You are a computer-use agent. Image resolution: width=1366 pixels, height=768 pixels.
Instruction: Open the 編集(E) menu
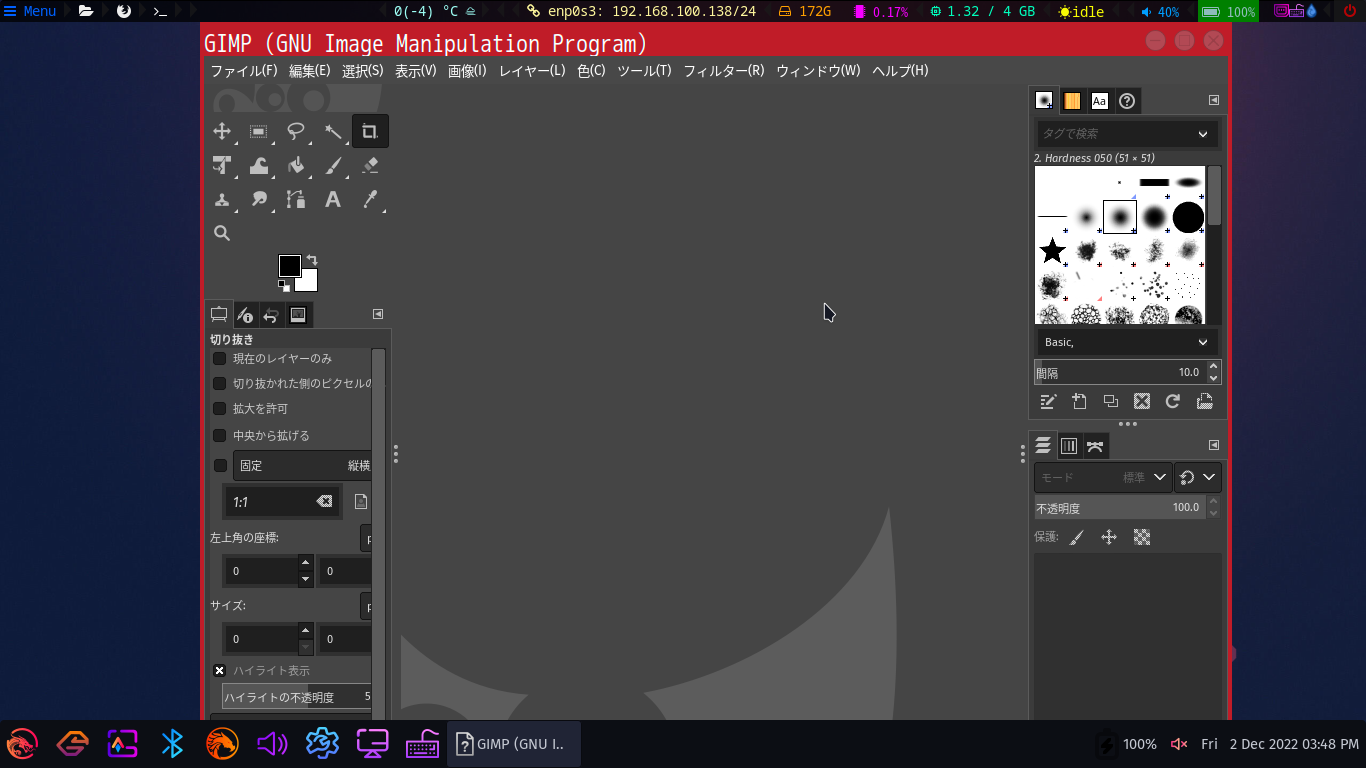[309, 71]
